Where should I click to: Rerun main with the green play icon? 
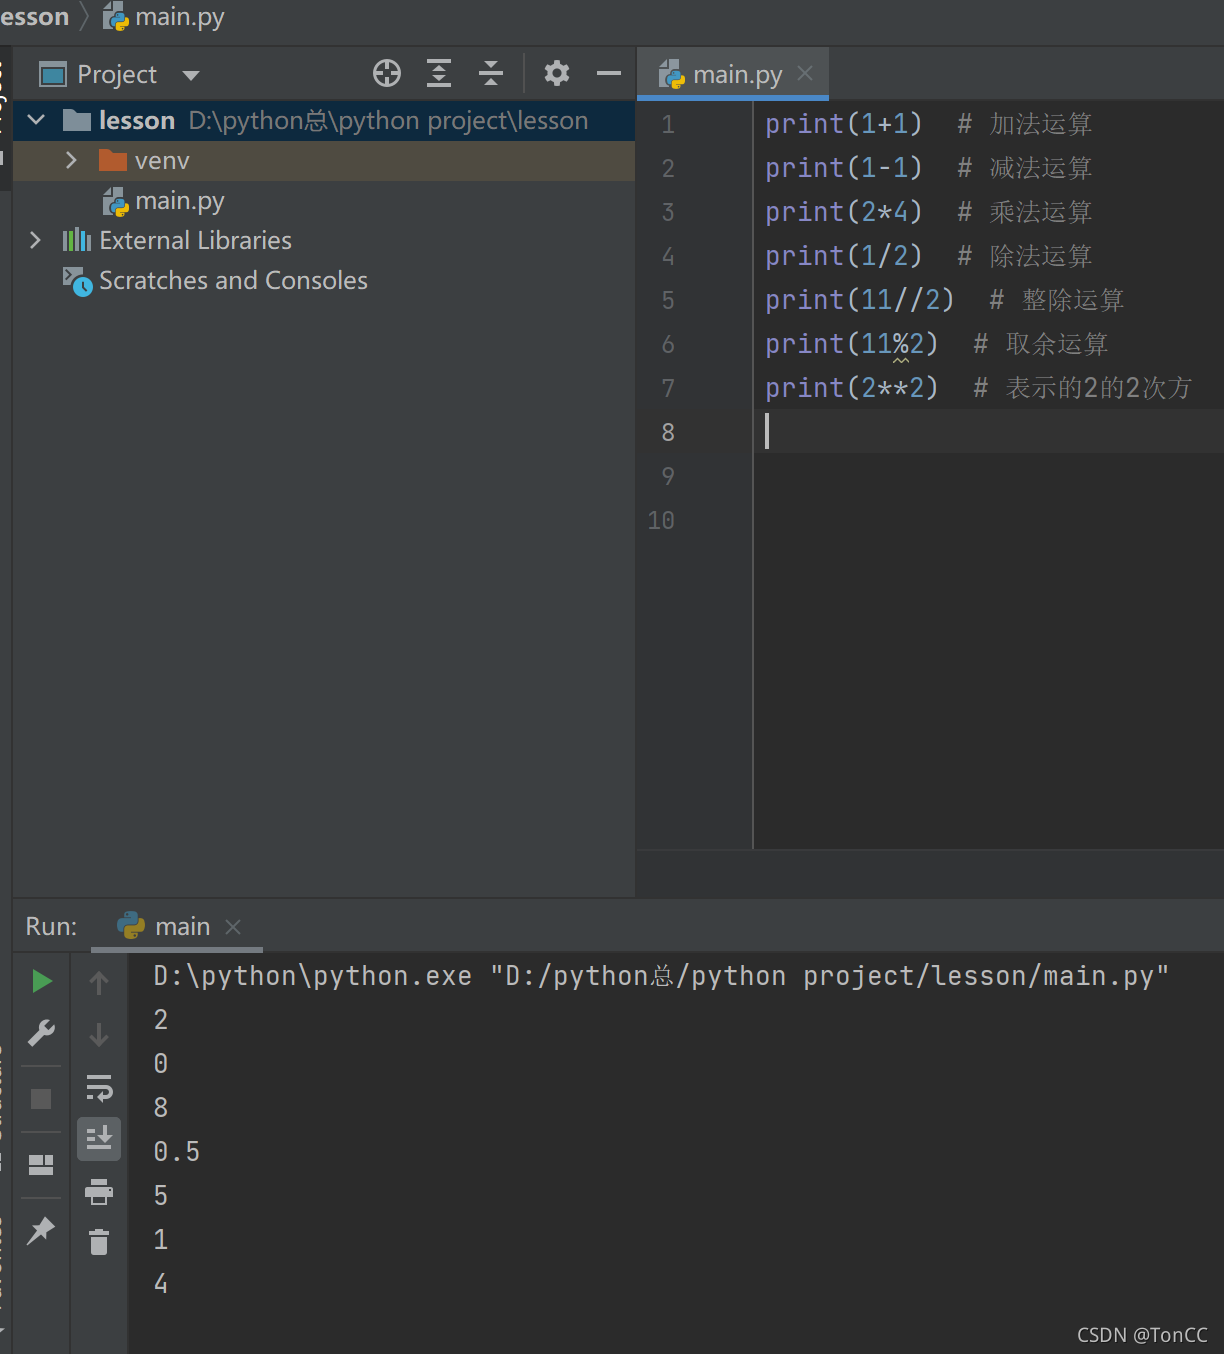41,981
